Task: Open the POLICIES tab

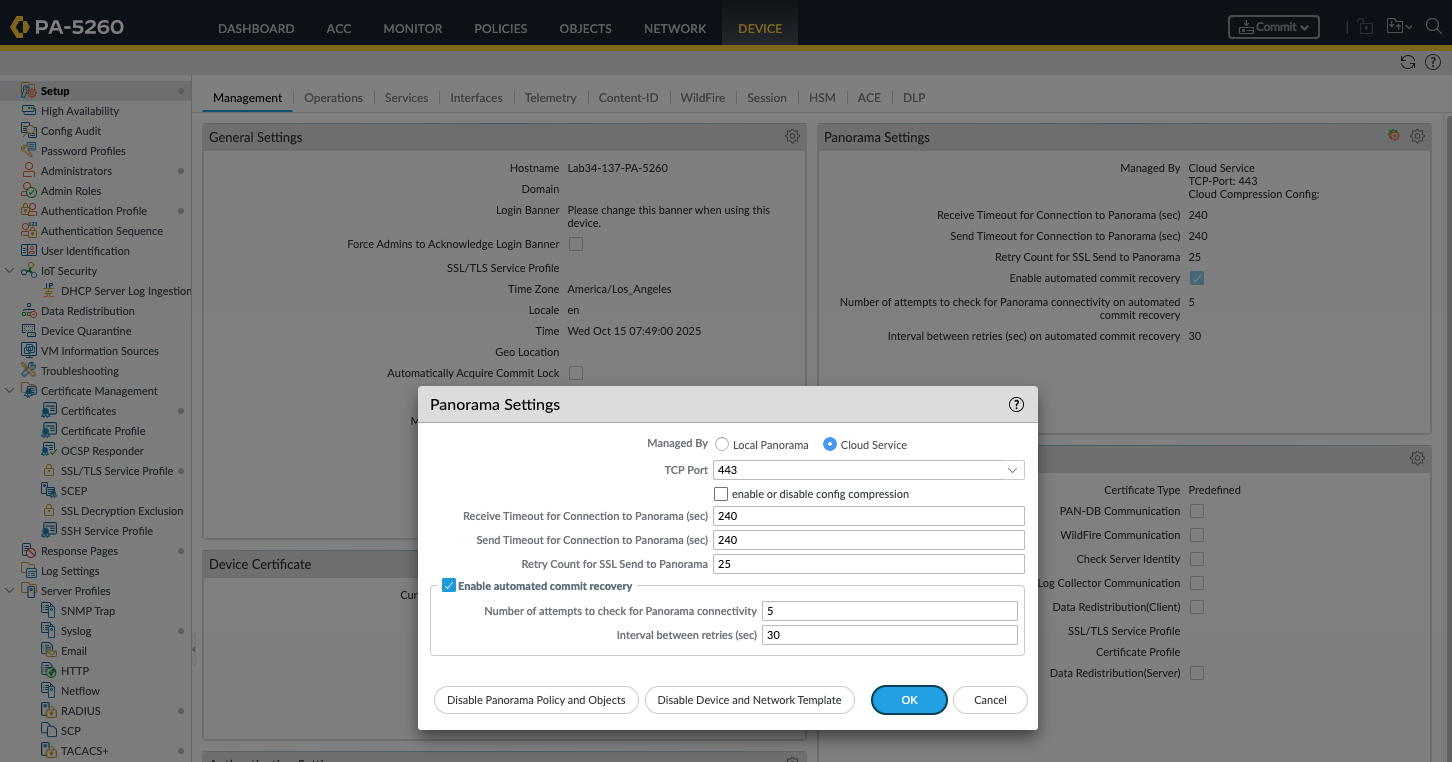Action: point(500,28)
